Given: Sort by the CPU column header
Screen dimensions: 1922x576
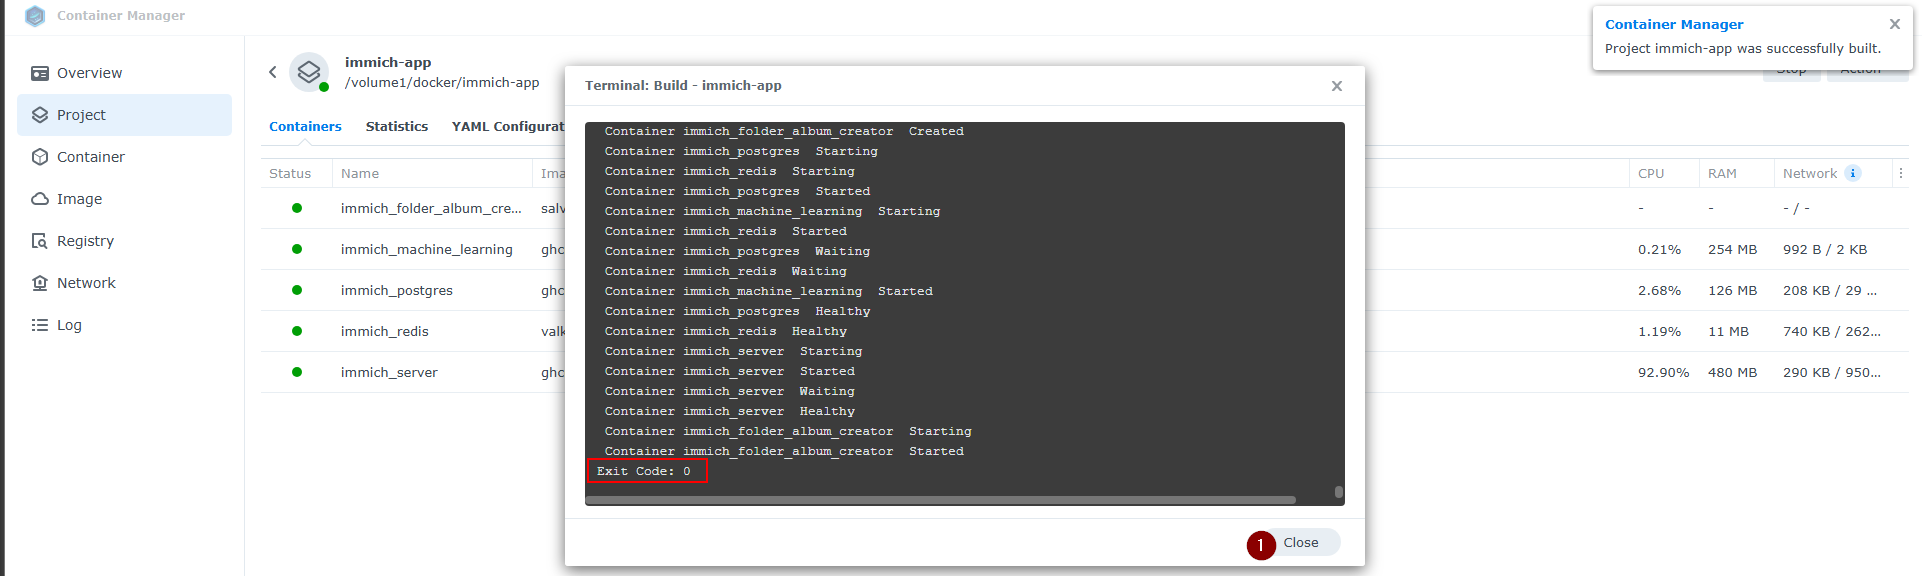Looking at the screenshot, I should [x=1651, y=173].
